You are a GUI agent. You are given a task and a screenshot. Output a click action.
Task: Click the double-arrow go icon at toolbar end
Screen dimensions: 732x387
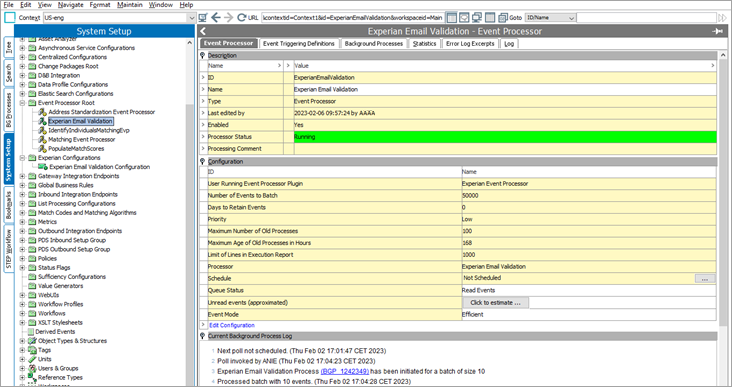722,18
